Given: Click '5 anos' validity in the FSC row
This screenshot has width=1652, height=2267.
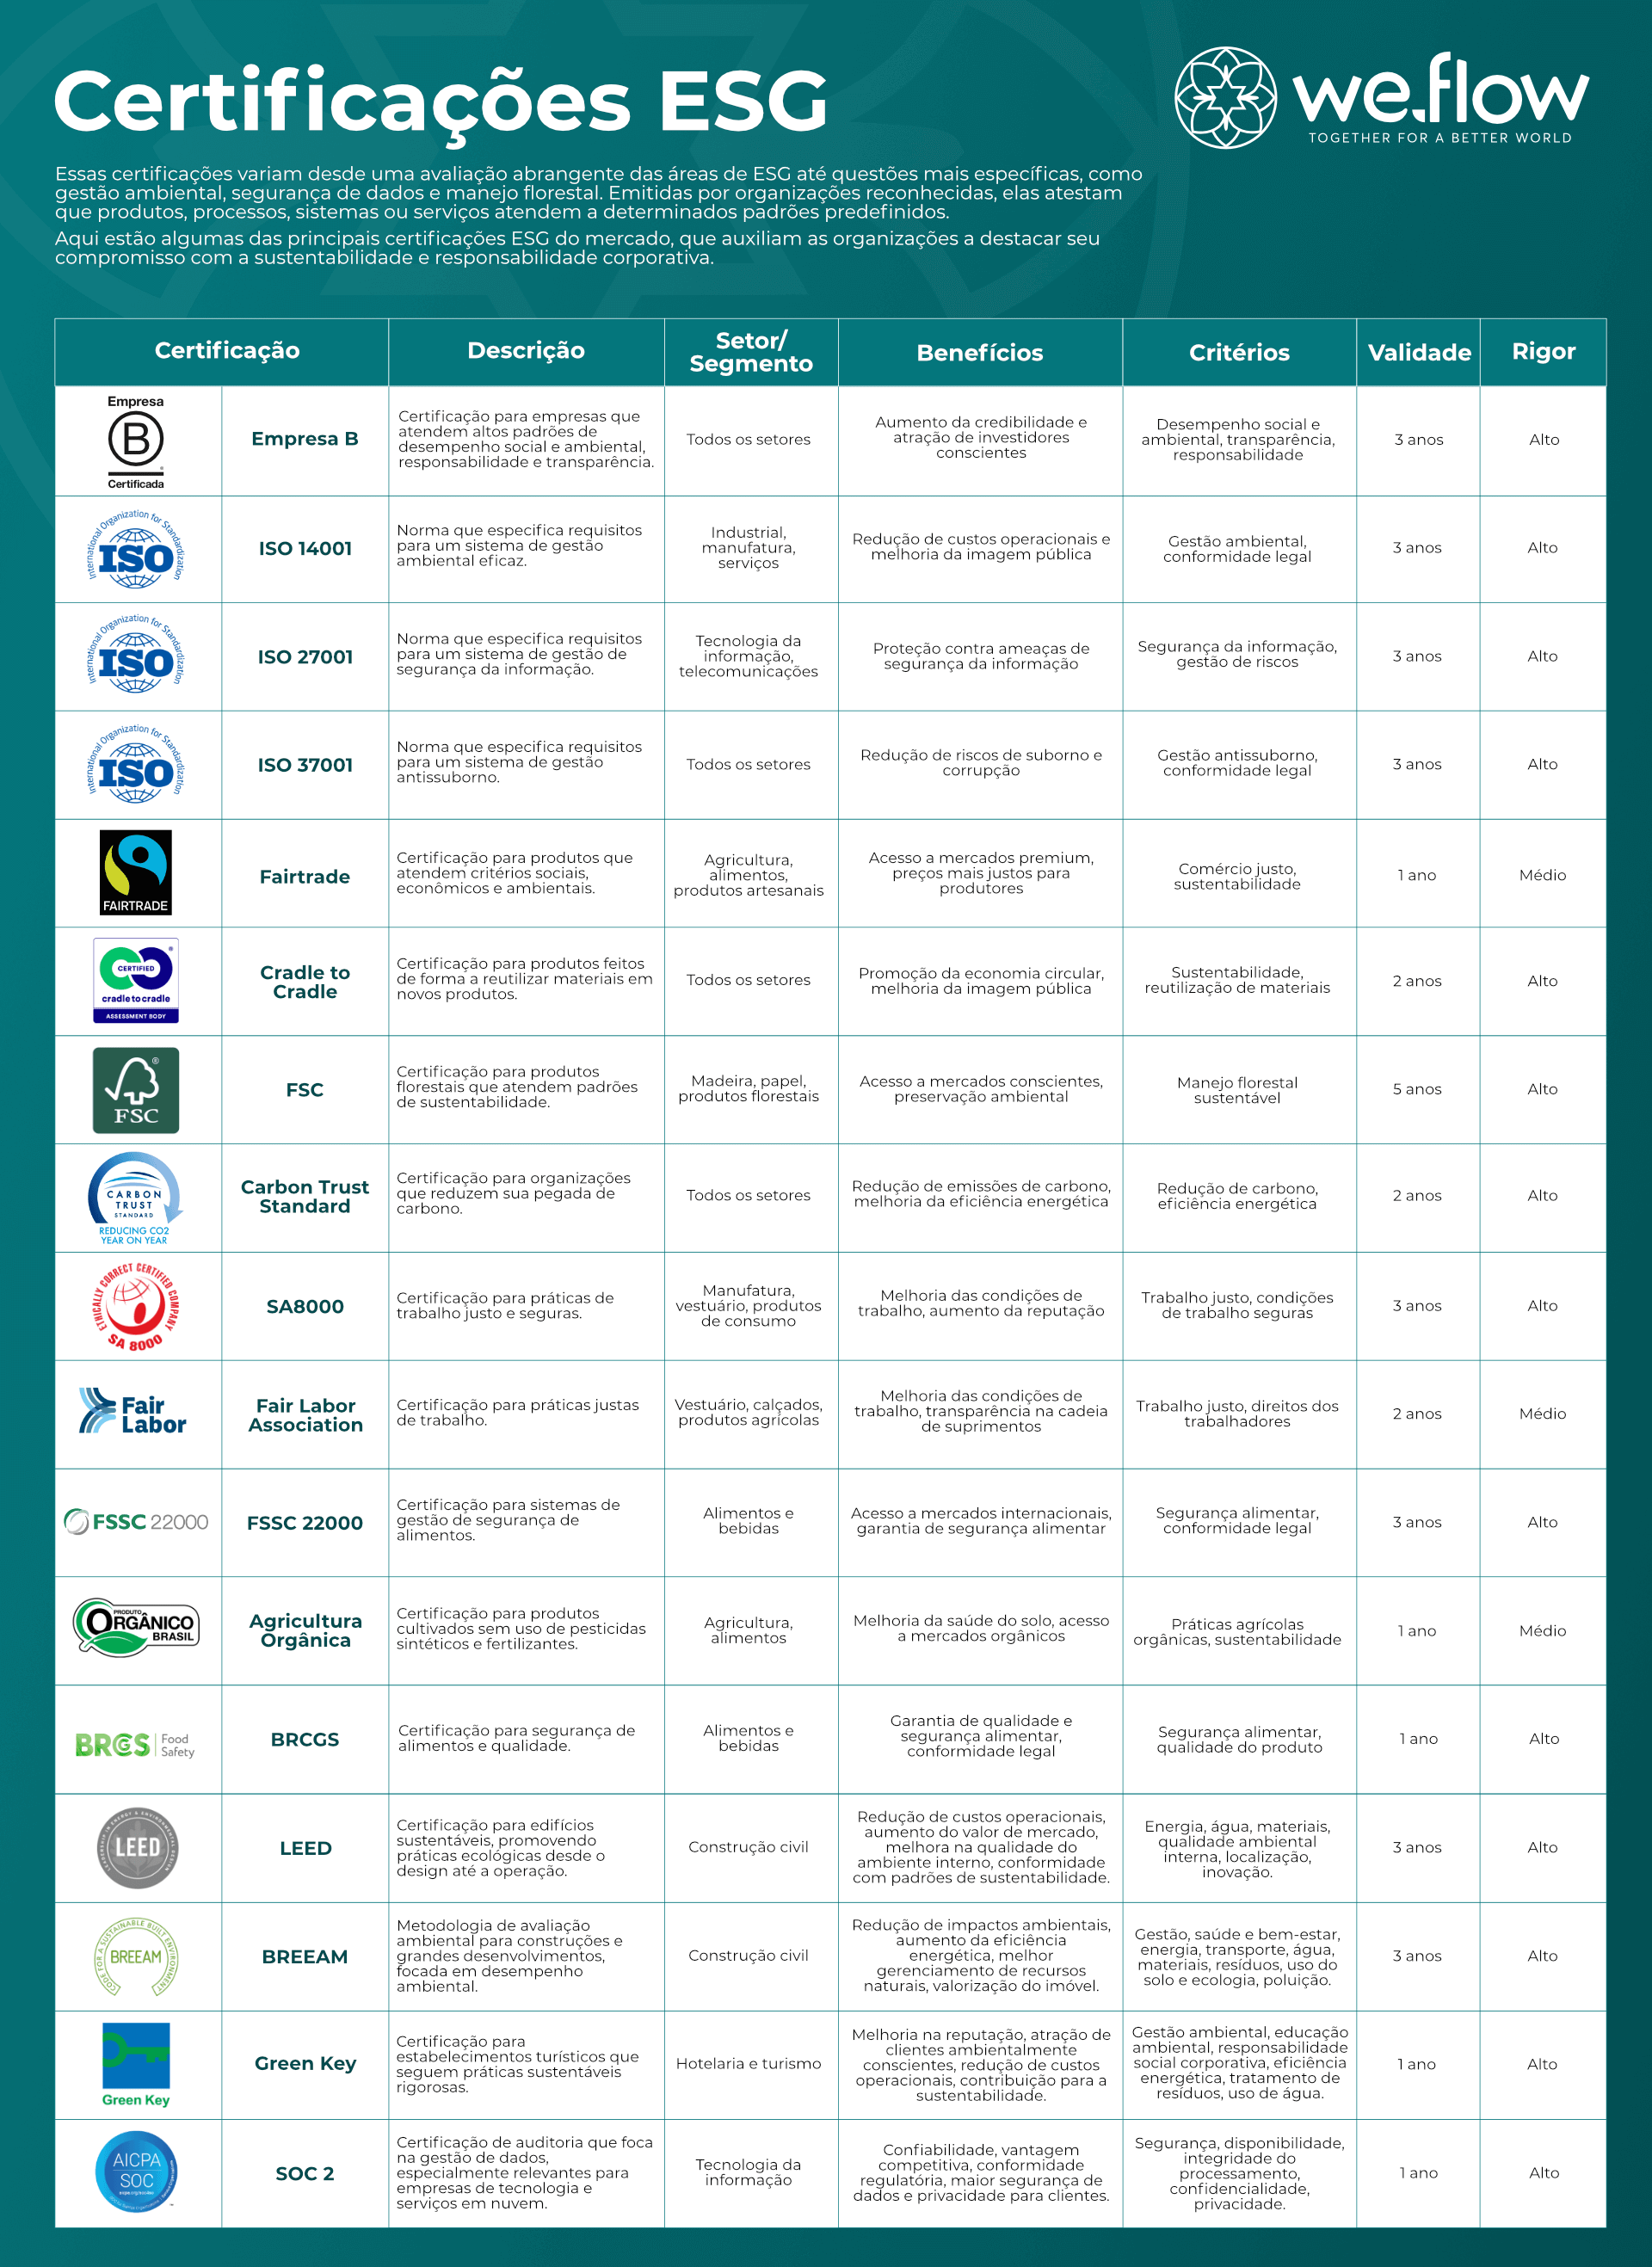Looking at the screenshot, I should tap(1417, 1089).
